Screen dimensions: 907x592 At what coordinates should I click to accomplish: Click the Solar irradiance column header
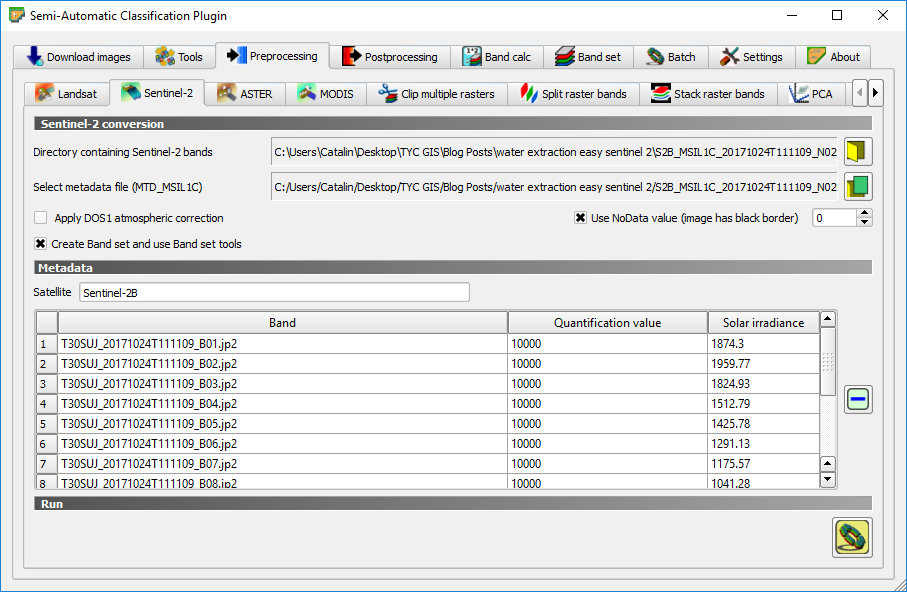(763, 323)
